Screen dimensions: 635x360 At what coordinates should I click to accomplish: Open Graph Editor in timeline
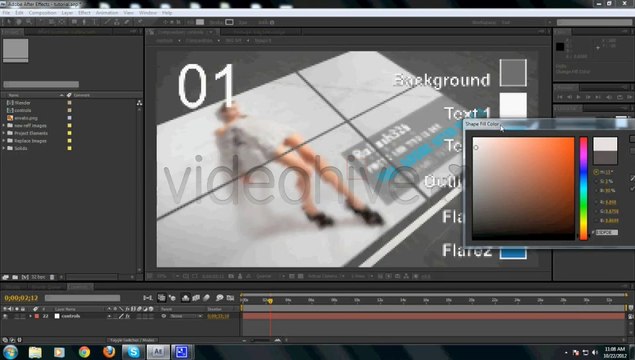230,298
